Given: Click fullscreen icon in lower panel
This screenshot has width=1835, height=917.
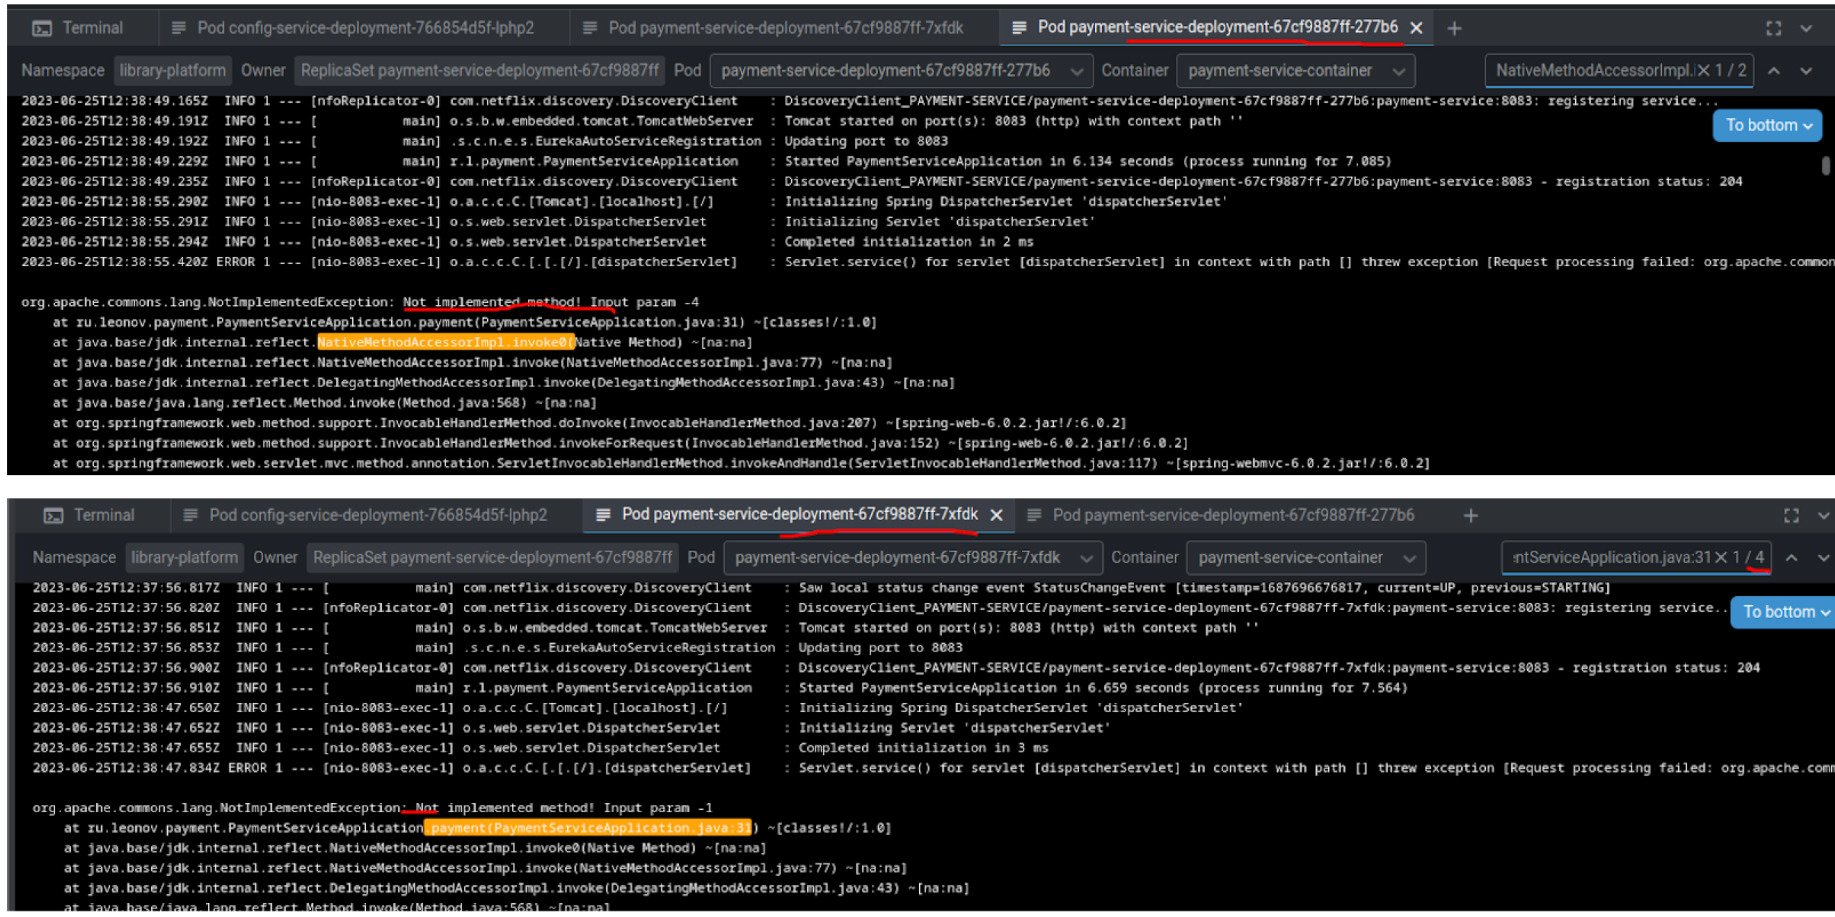Looking at the screenshot, I should 1790,515.
